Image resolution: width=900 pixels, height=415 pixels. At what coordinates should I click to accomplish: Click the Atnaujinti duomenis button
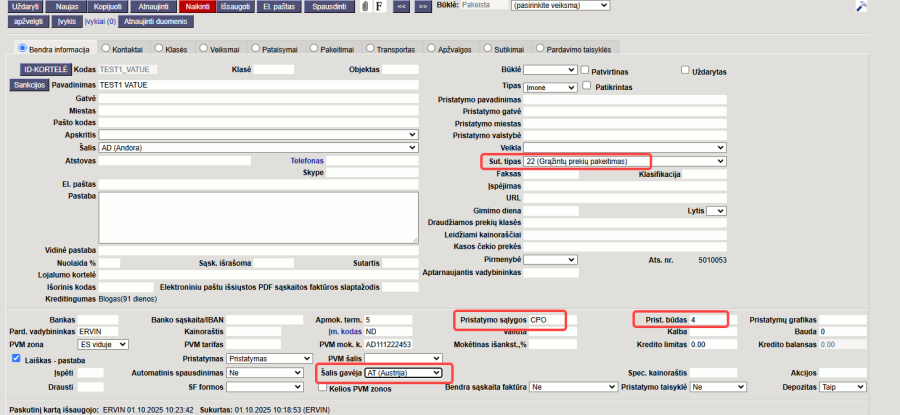pyautogui.click(x=157, y=21)
